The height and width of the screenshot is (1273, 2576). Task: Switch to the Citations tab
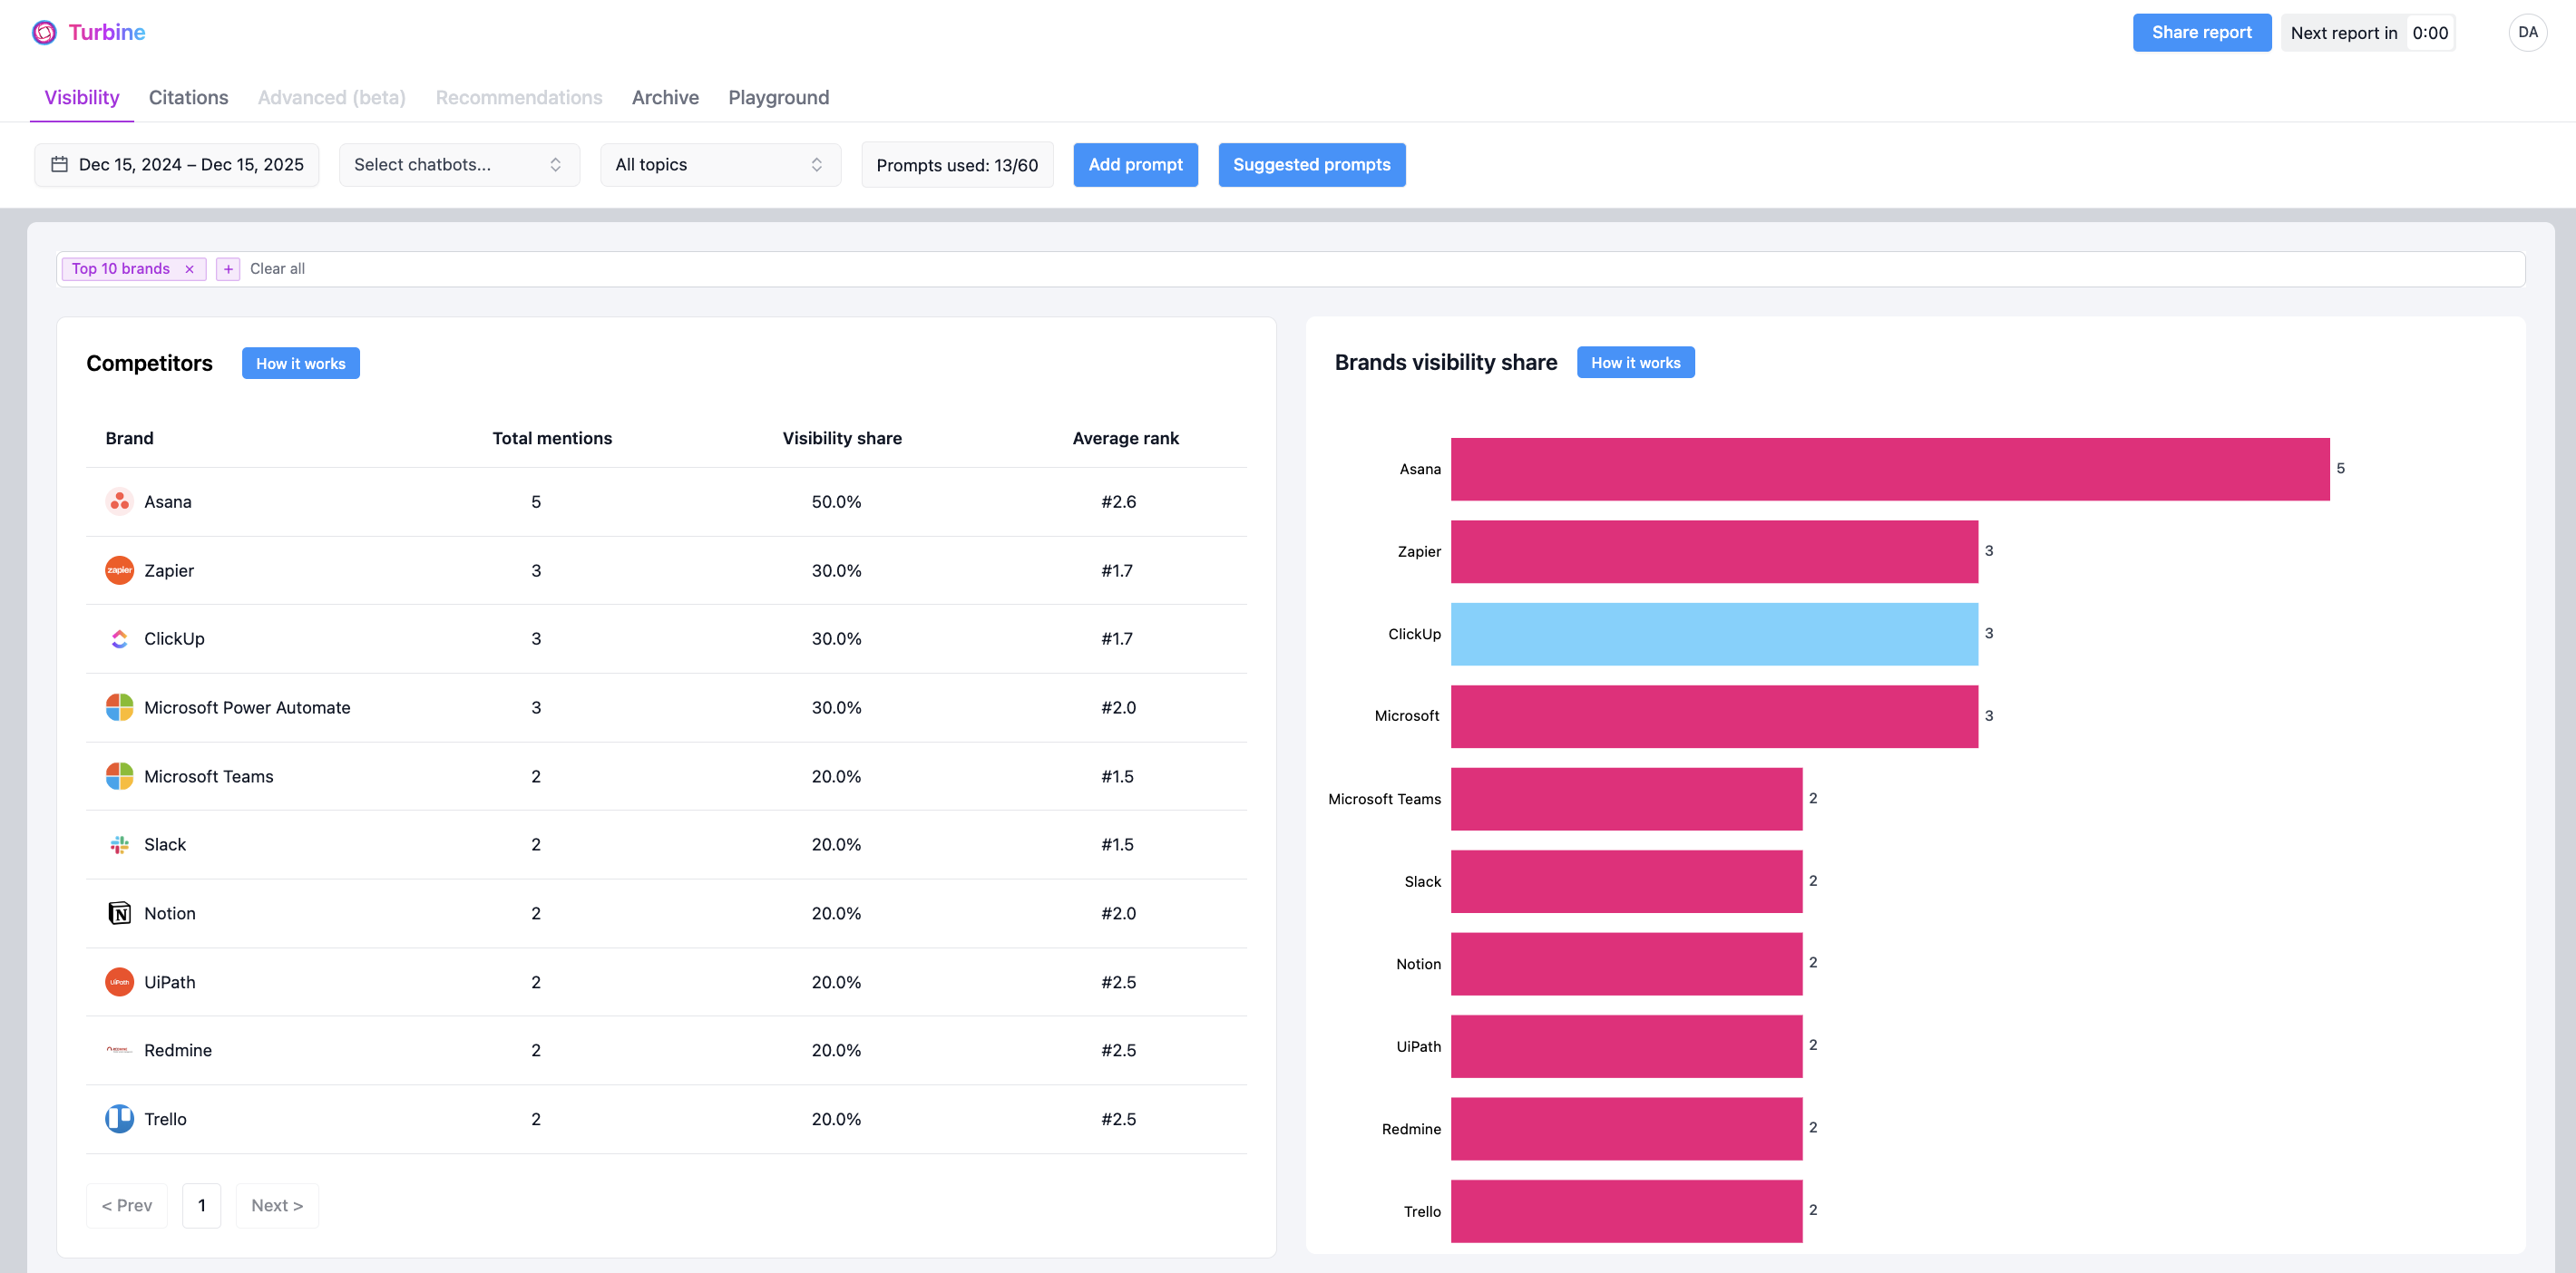pos(188,97)
